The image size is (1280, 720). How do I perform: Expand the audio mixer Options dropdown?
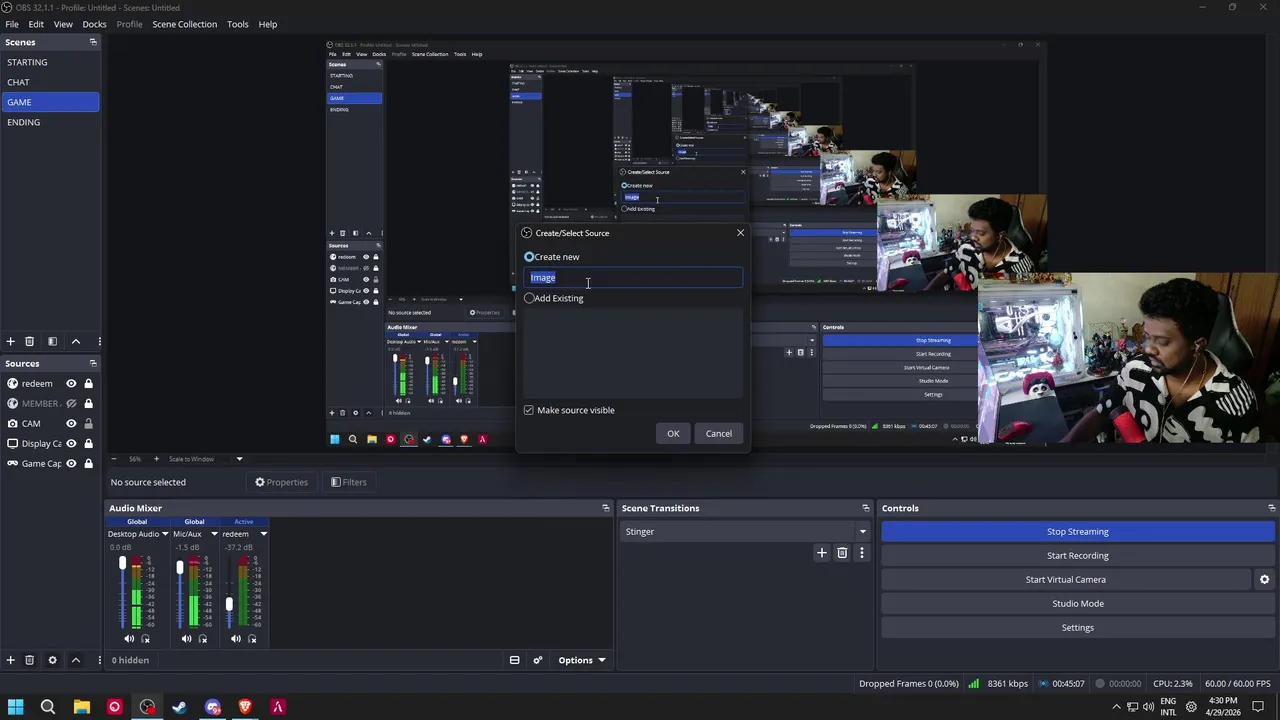[x=581, y=660]
